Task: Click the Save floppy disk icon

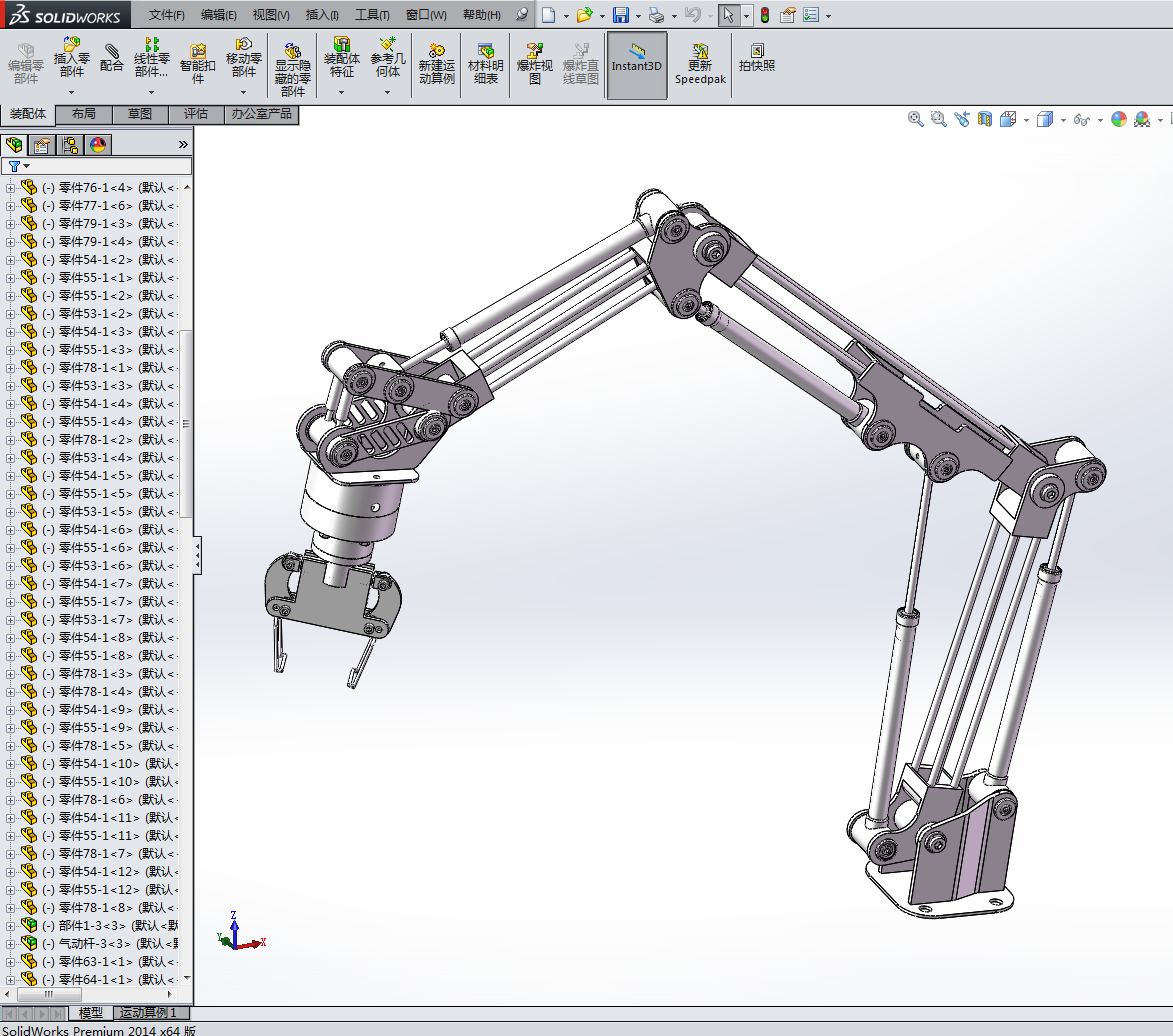Action: 621,15
